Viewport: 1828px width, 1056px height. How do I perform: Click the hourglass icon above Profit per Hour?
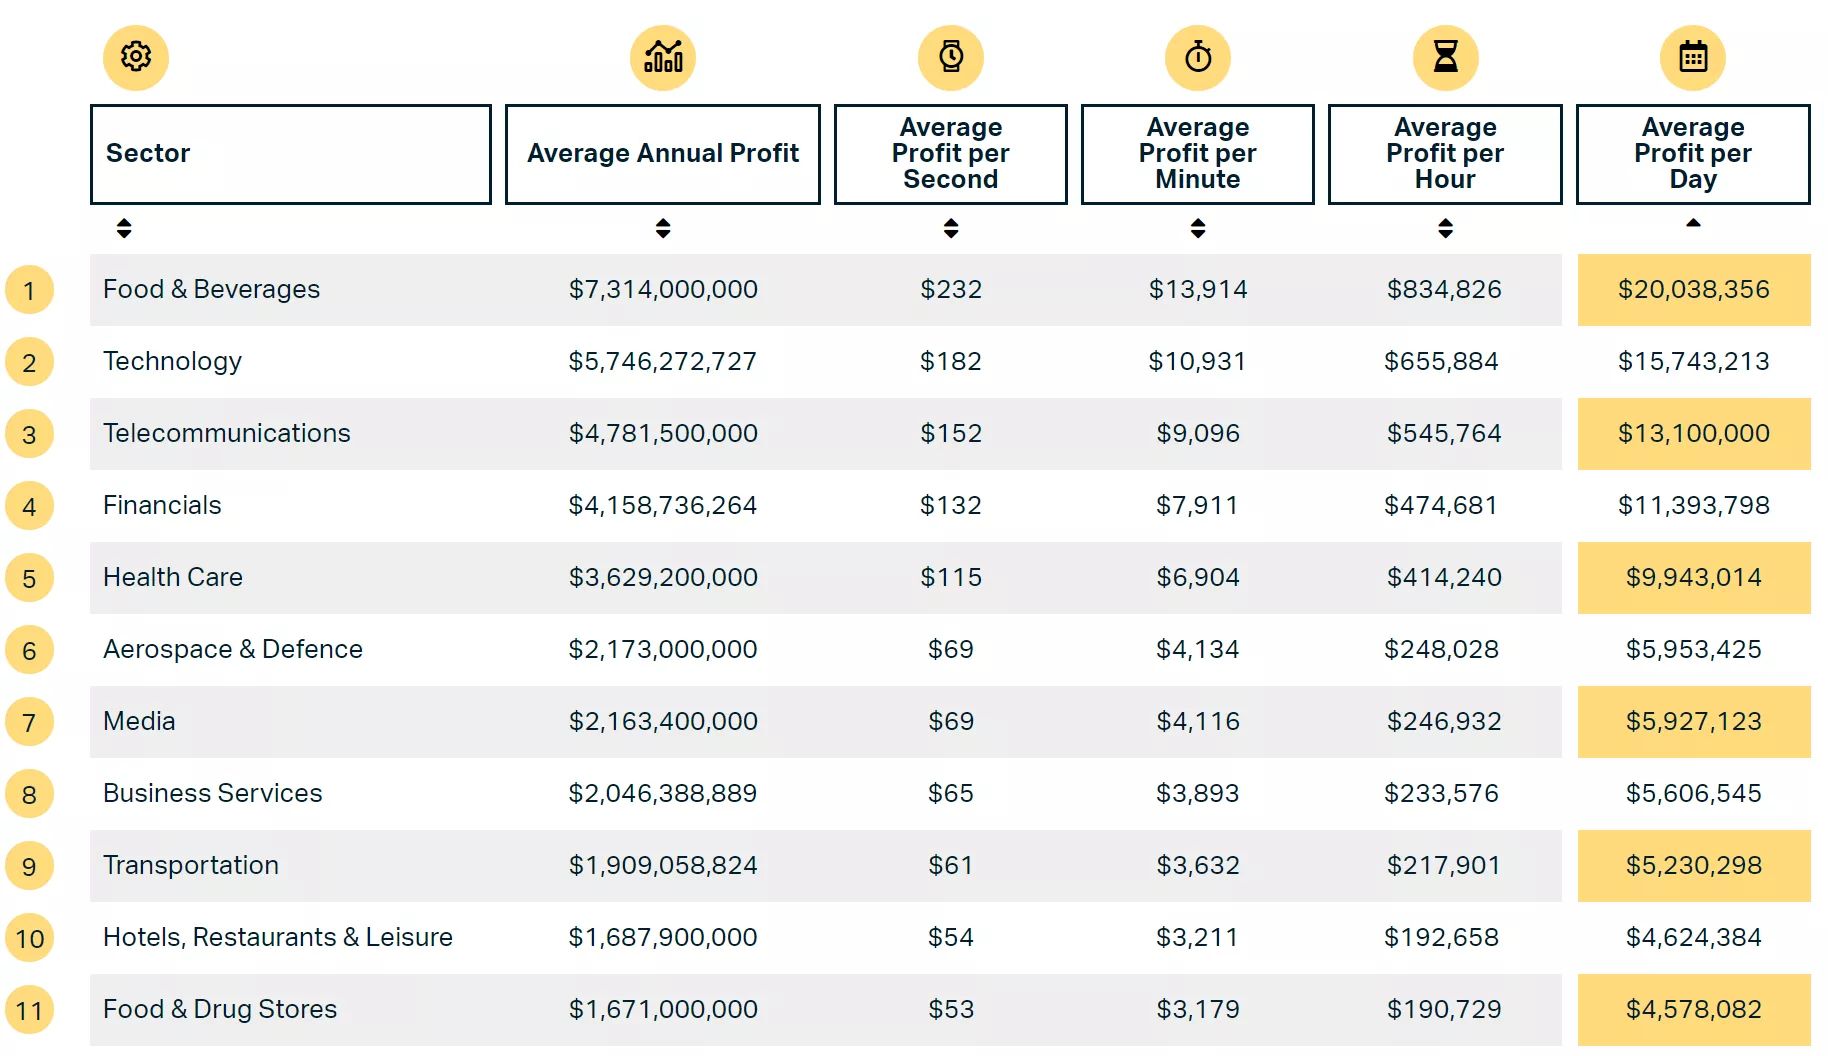click(1446, 57)
